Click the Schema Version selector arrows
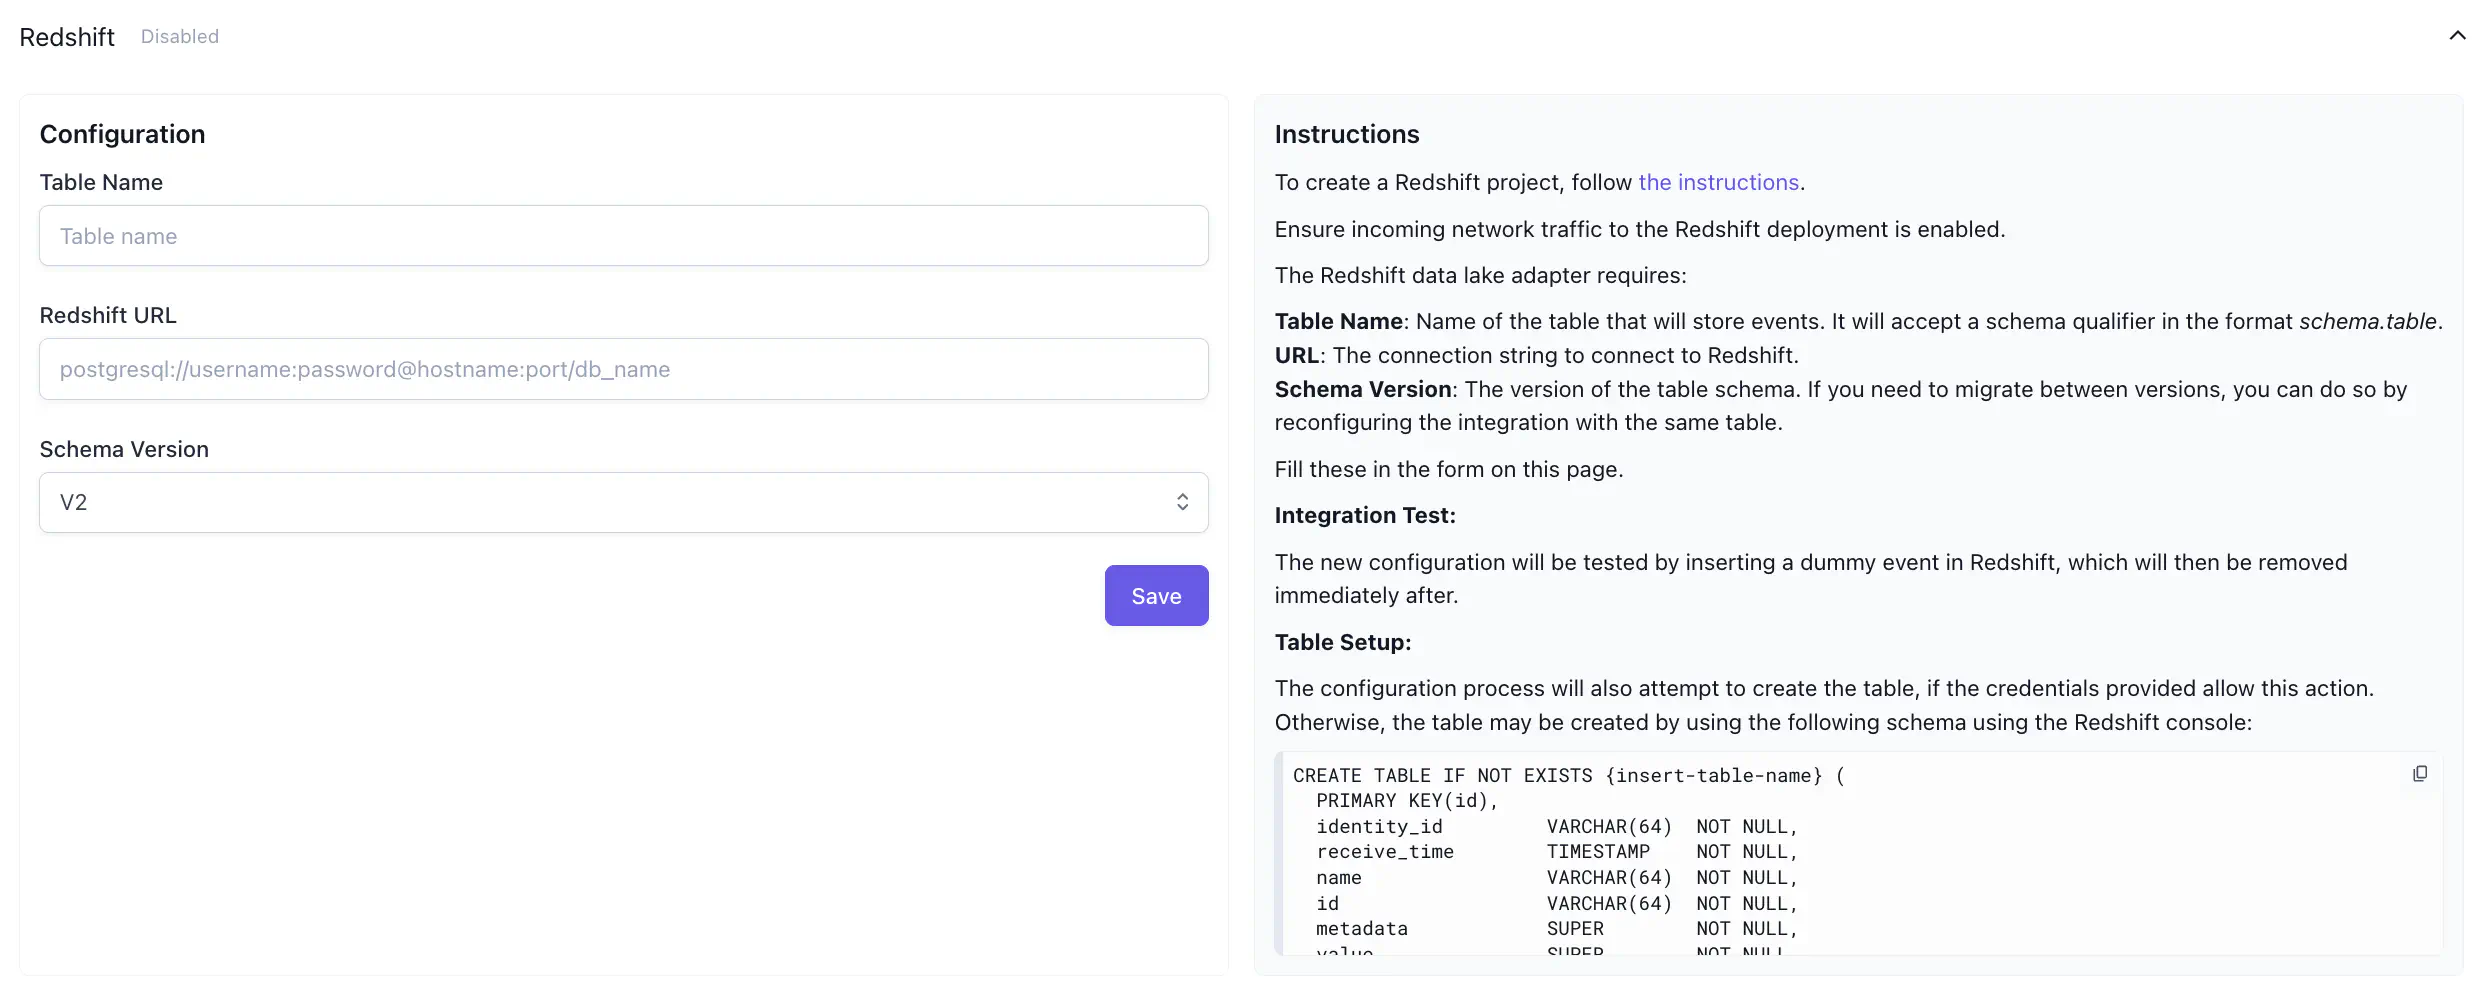Image resolution: width=2476 pixels, height=992 pixels. point(1182,501)
